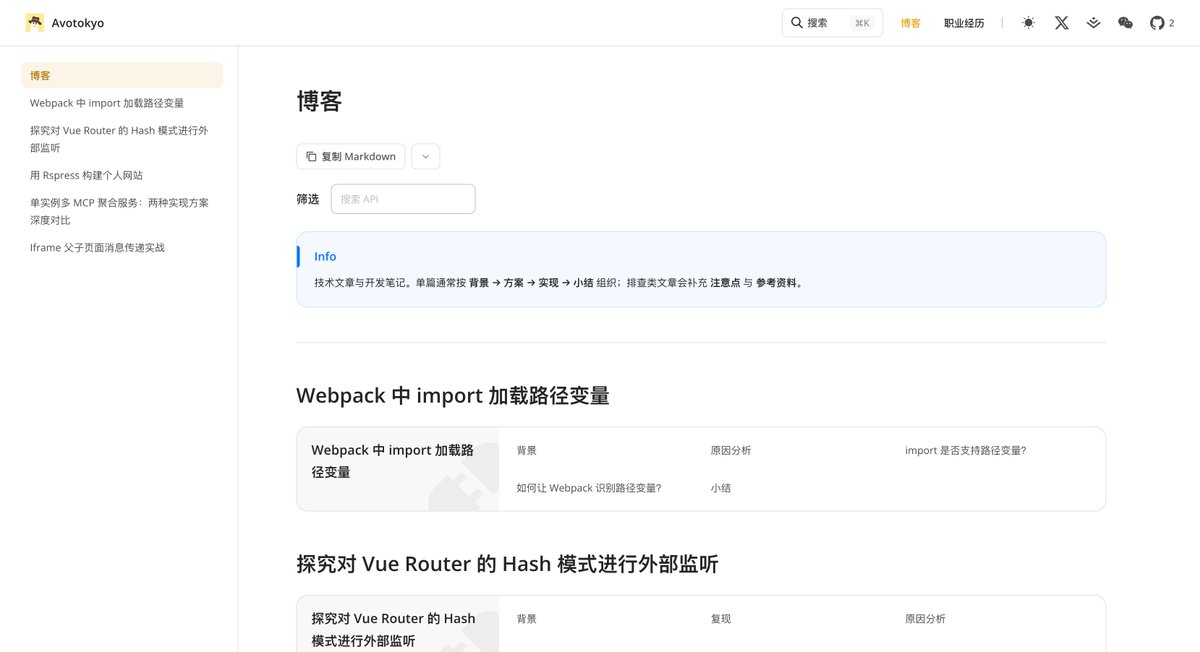Open sidebar article 单实例多 MCP 聚合服务
Viewport: 1200px width, 652px height.
pos(119,211)
